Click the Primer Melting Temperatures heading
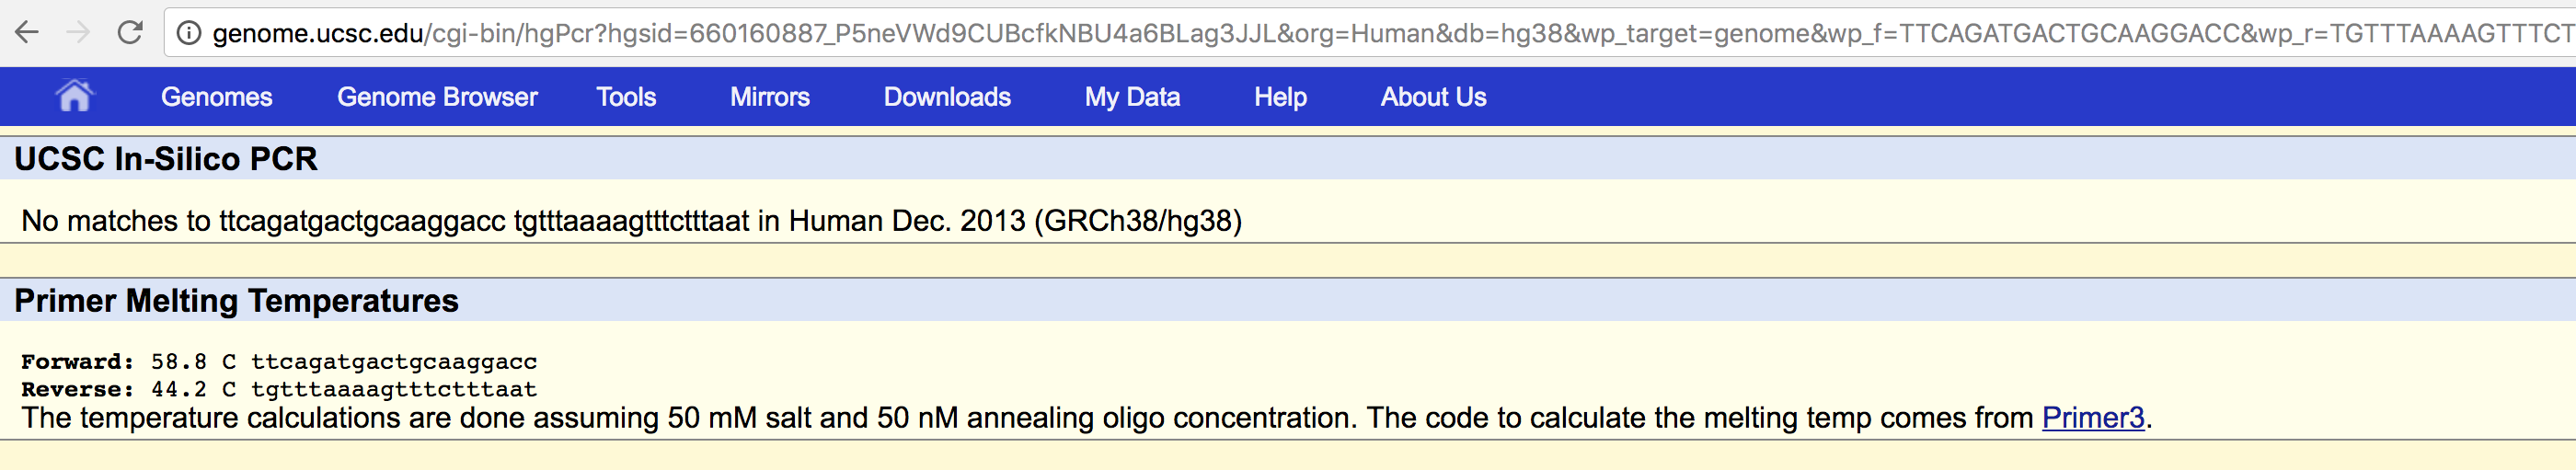The image size is (2576, 470). [236, 301]
